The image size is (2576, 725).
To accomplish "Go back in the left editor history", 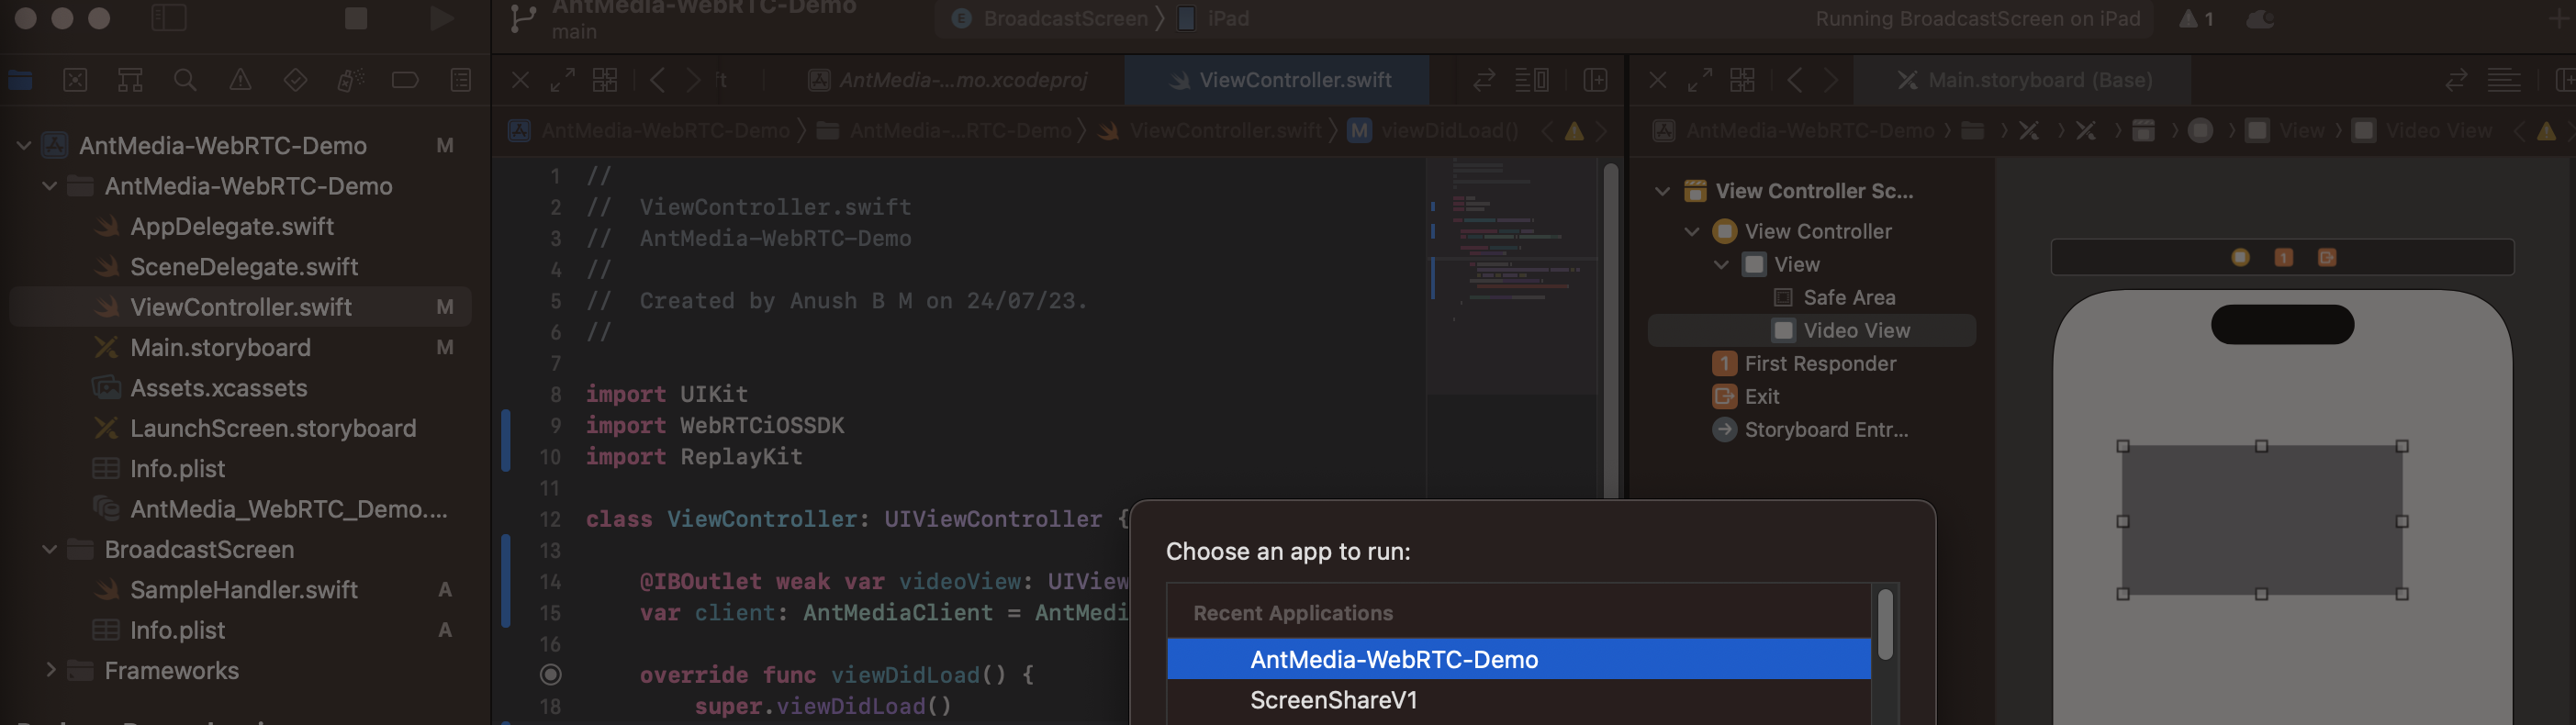I will point(657,80).
